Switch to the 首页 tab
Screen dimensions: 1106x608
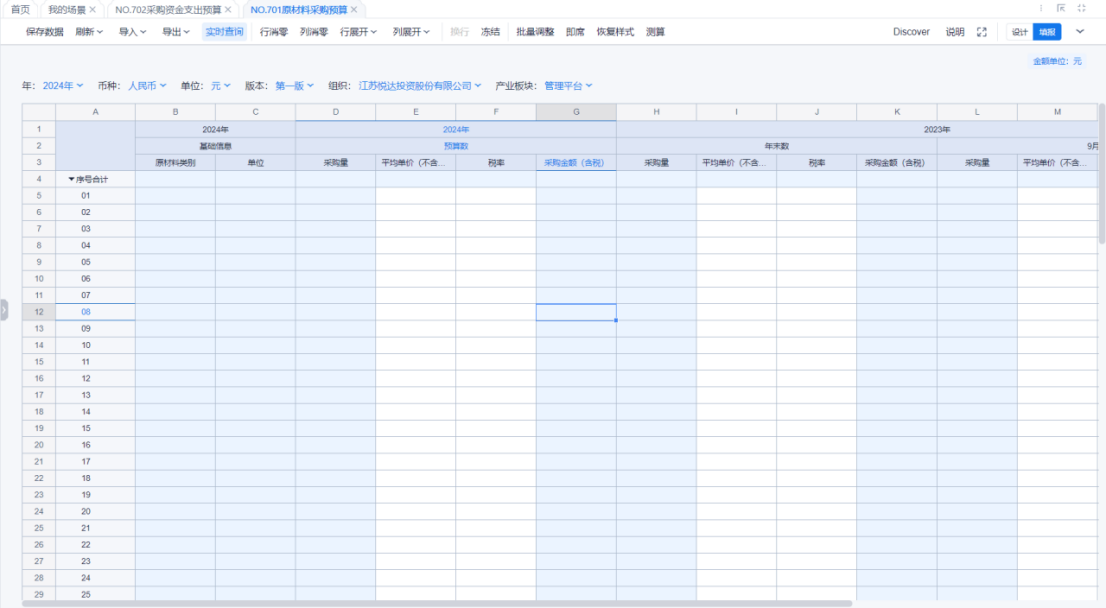20,10
